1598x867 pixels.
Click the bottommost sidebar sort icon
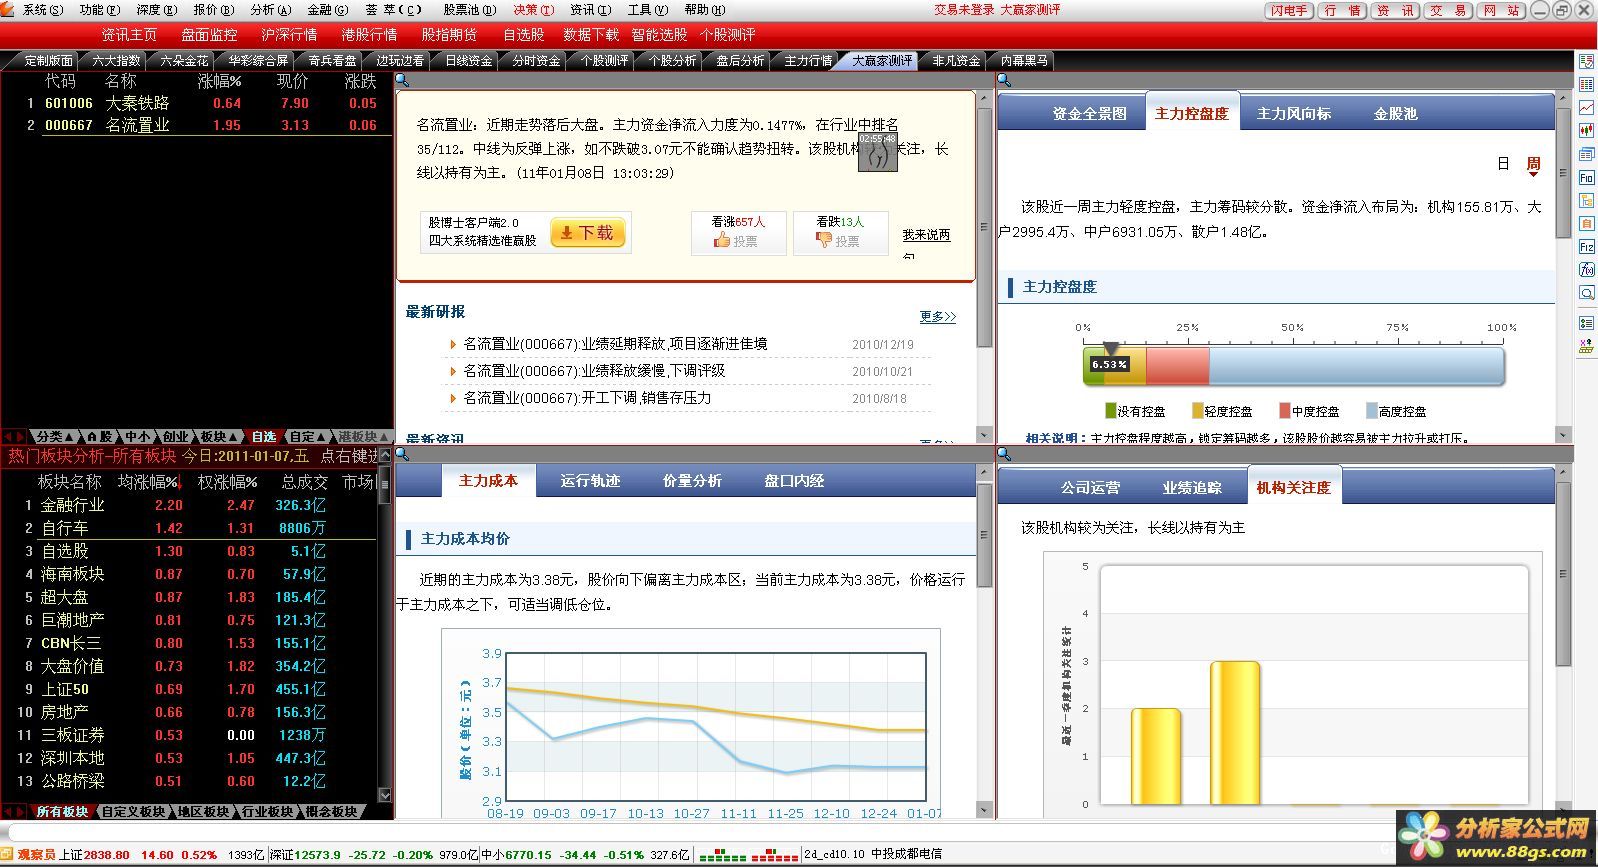[1587, 347]
